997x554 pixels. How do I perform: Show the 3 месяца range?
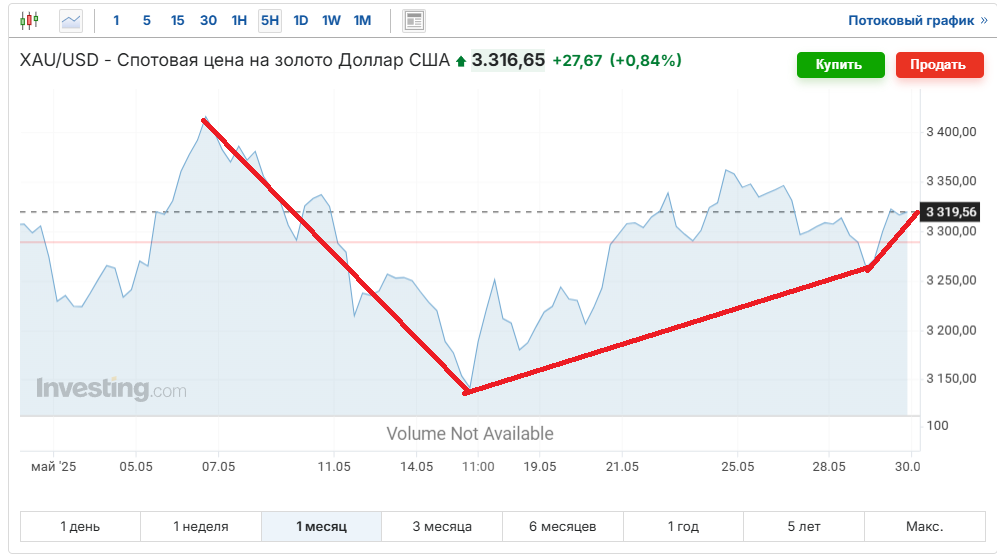[442, 527]
